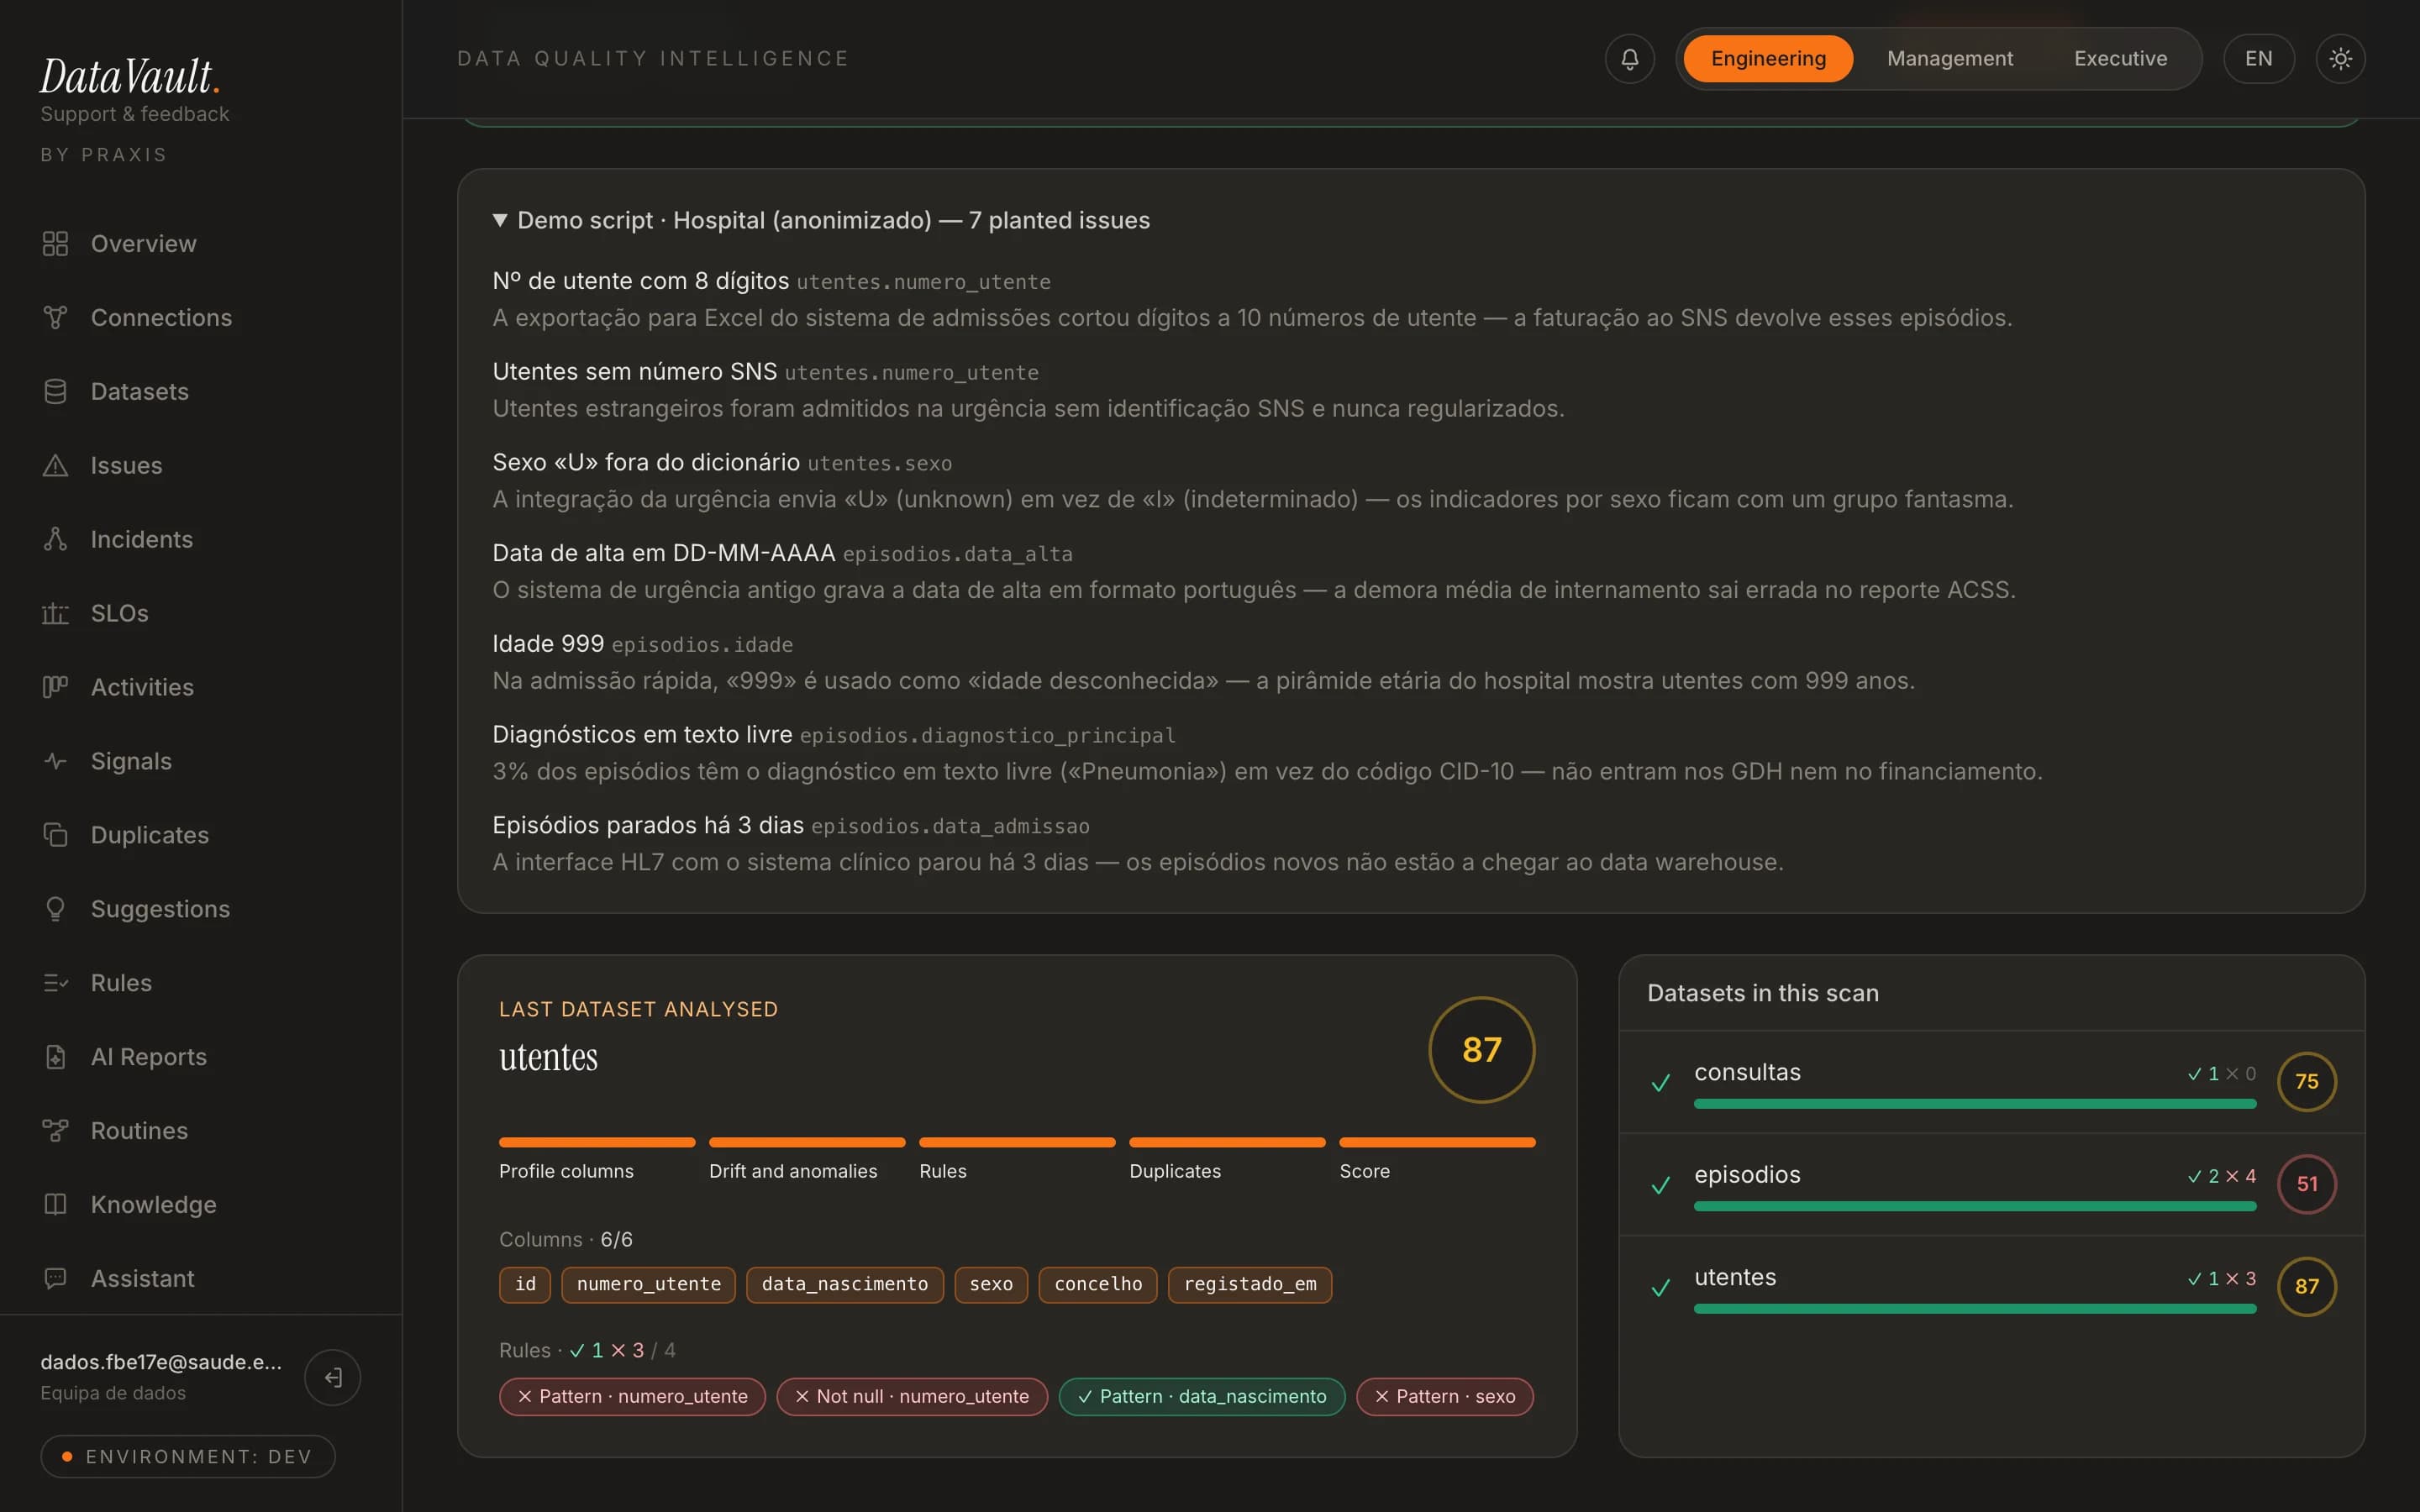
Task: Click the Datasets database icon
Action: click(x=55, y=392)
